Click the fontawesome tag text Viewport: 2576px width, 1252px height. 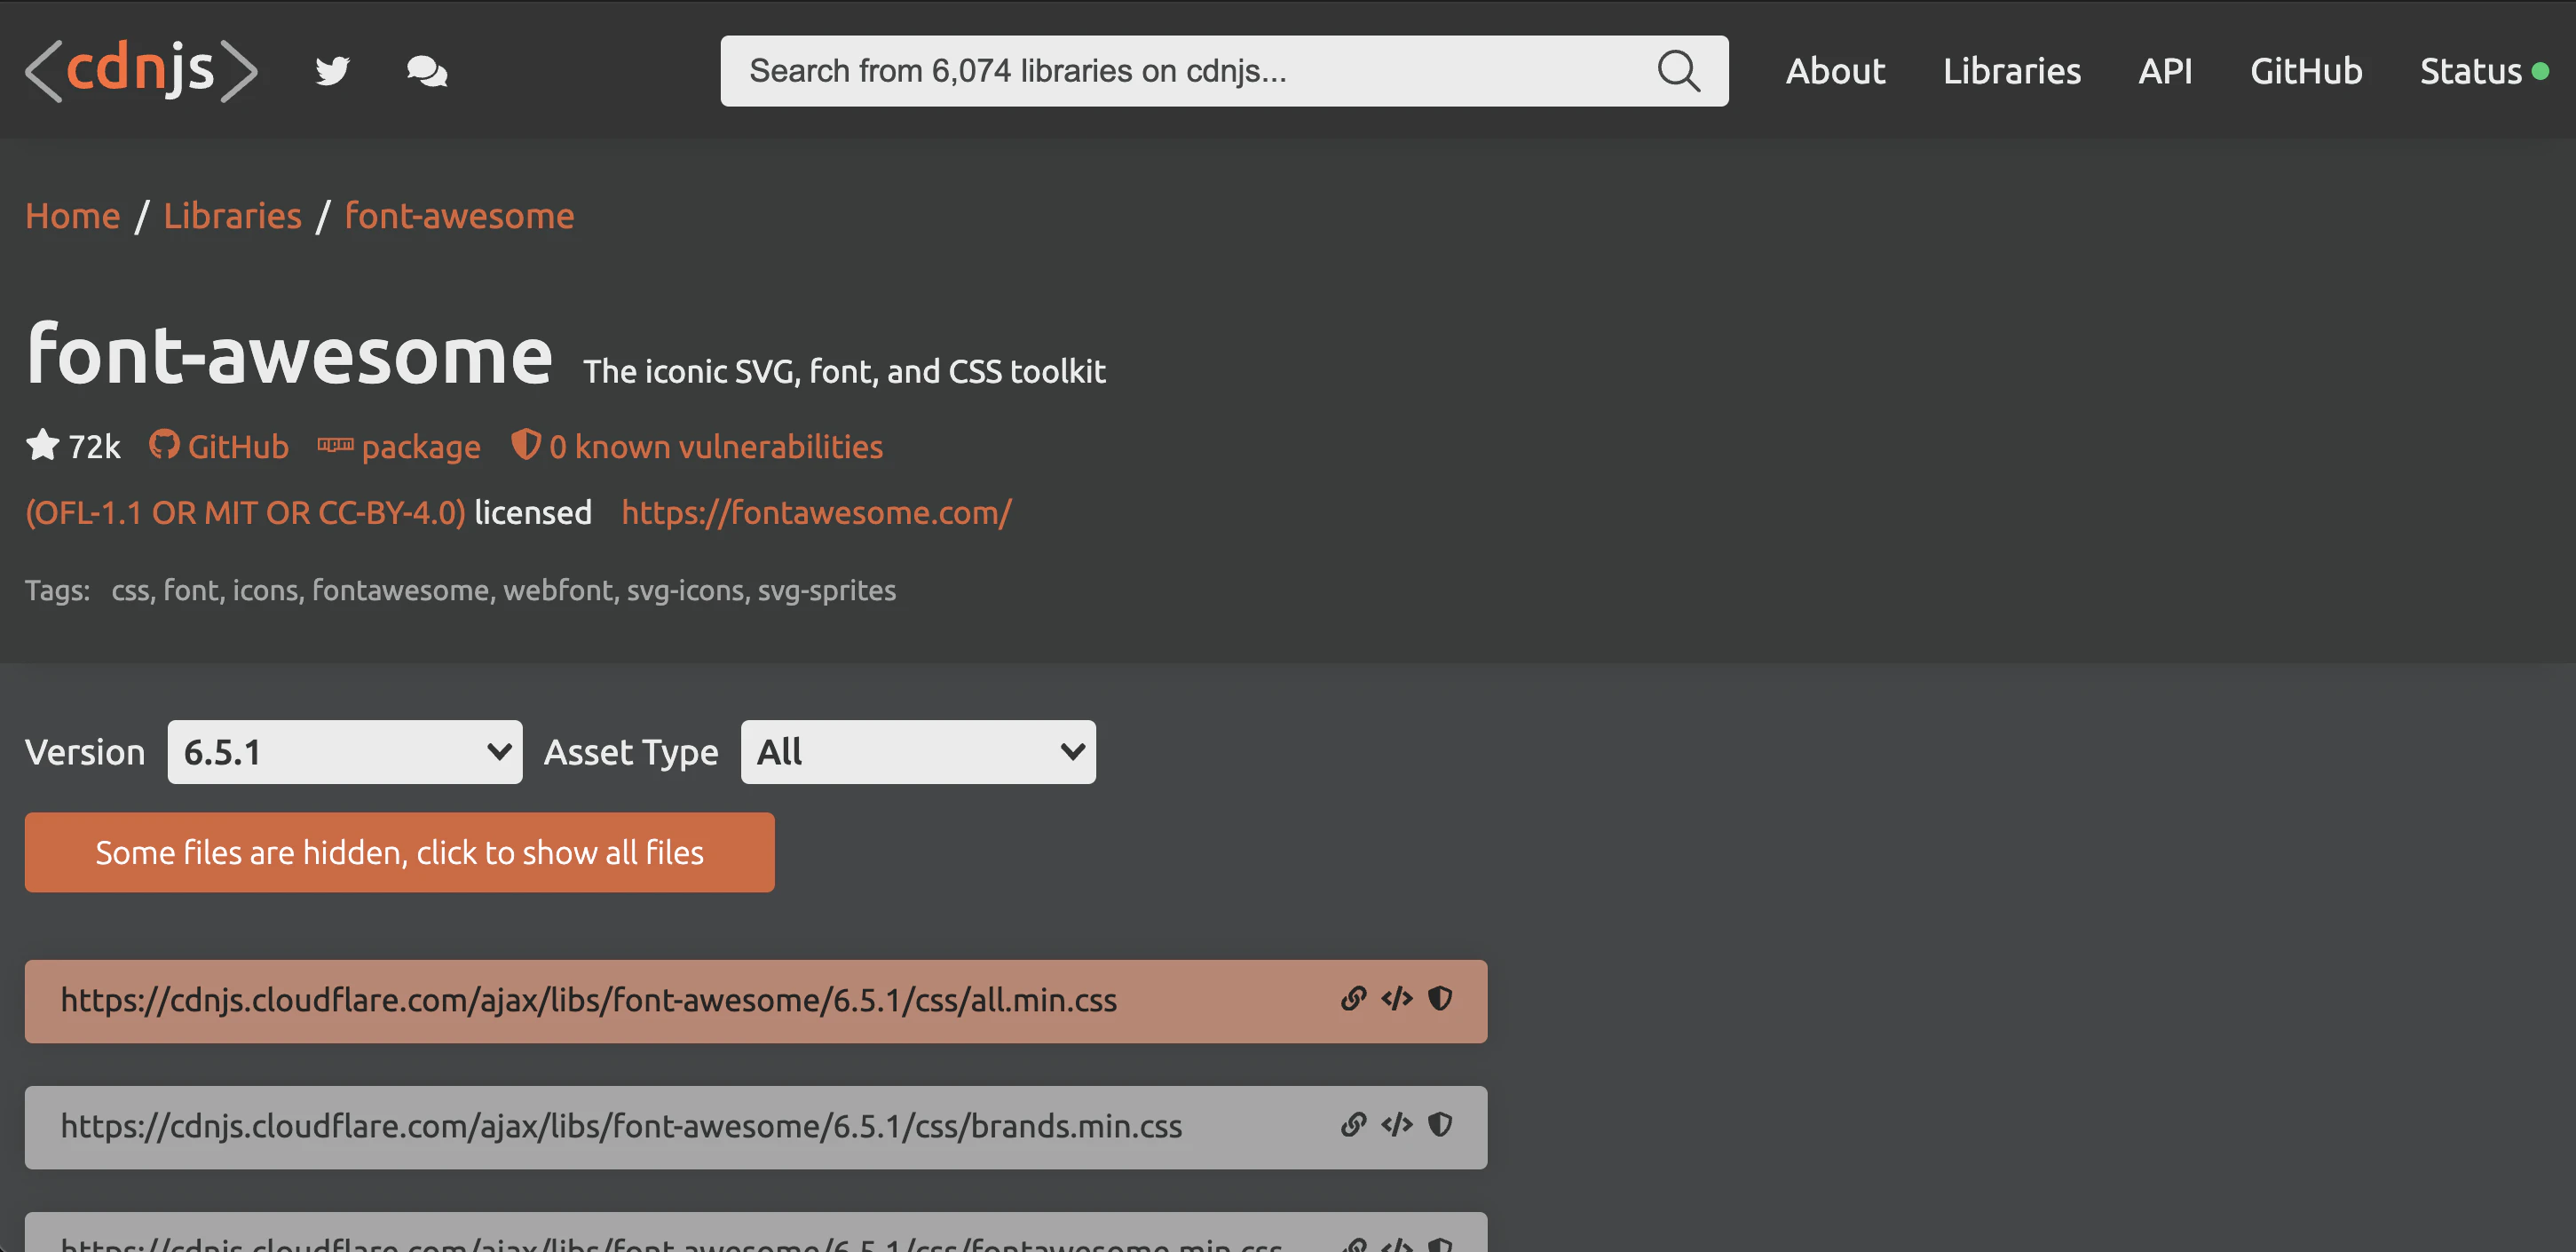click(400, 591)
